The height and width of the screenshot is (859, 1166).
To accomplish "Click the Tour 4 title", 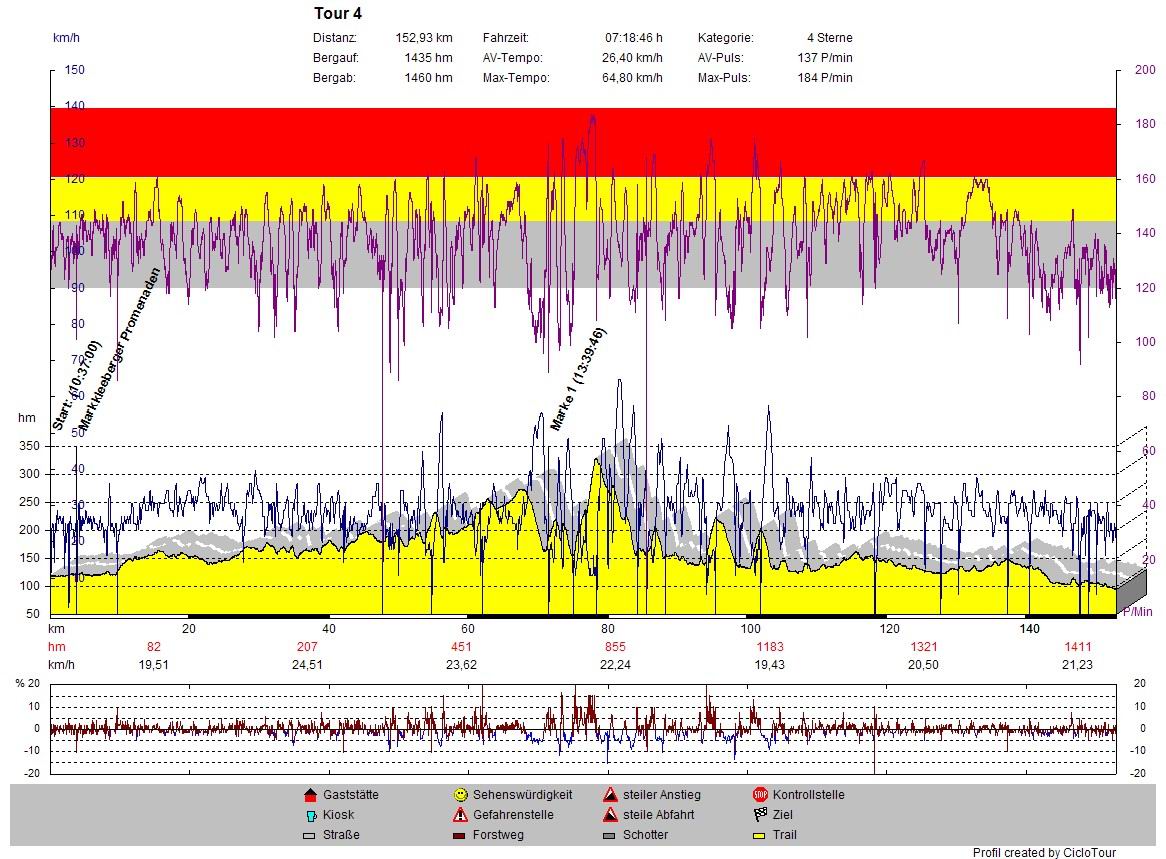I will point(337,14).
